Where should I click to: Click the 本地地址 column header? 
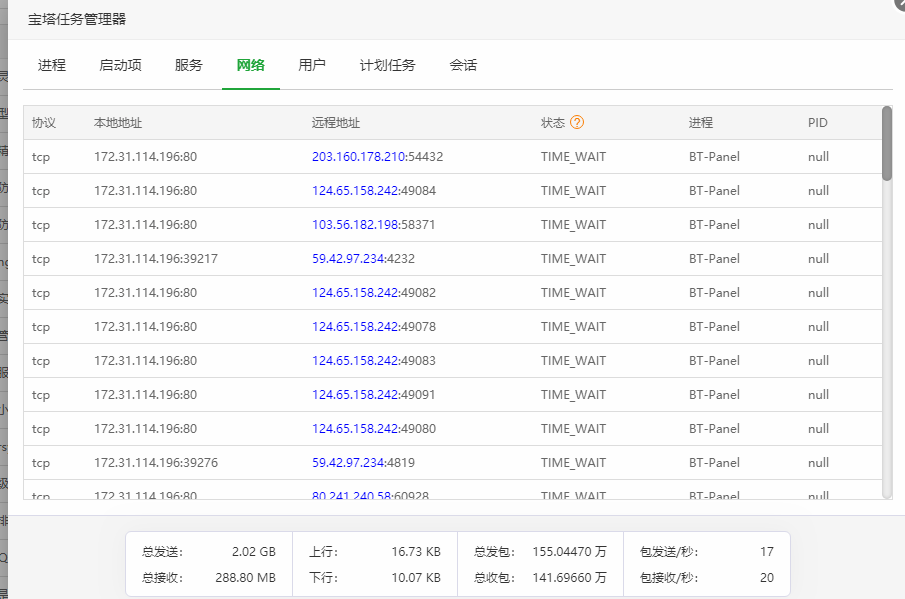pyautogui.click(x=118, y=122)
